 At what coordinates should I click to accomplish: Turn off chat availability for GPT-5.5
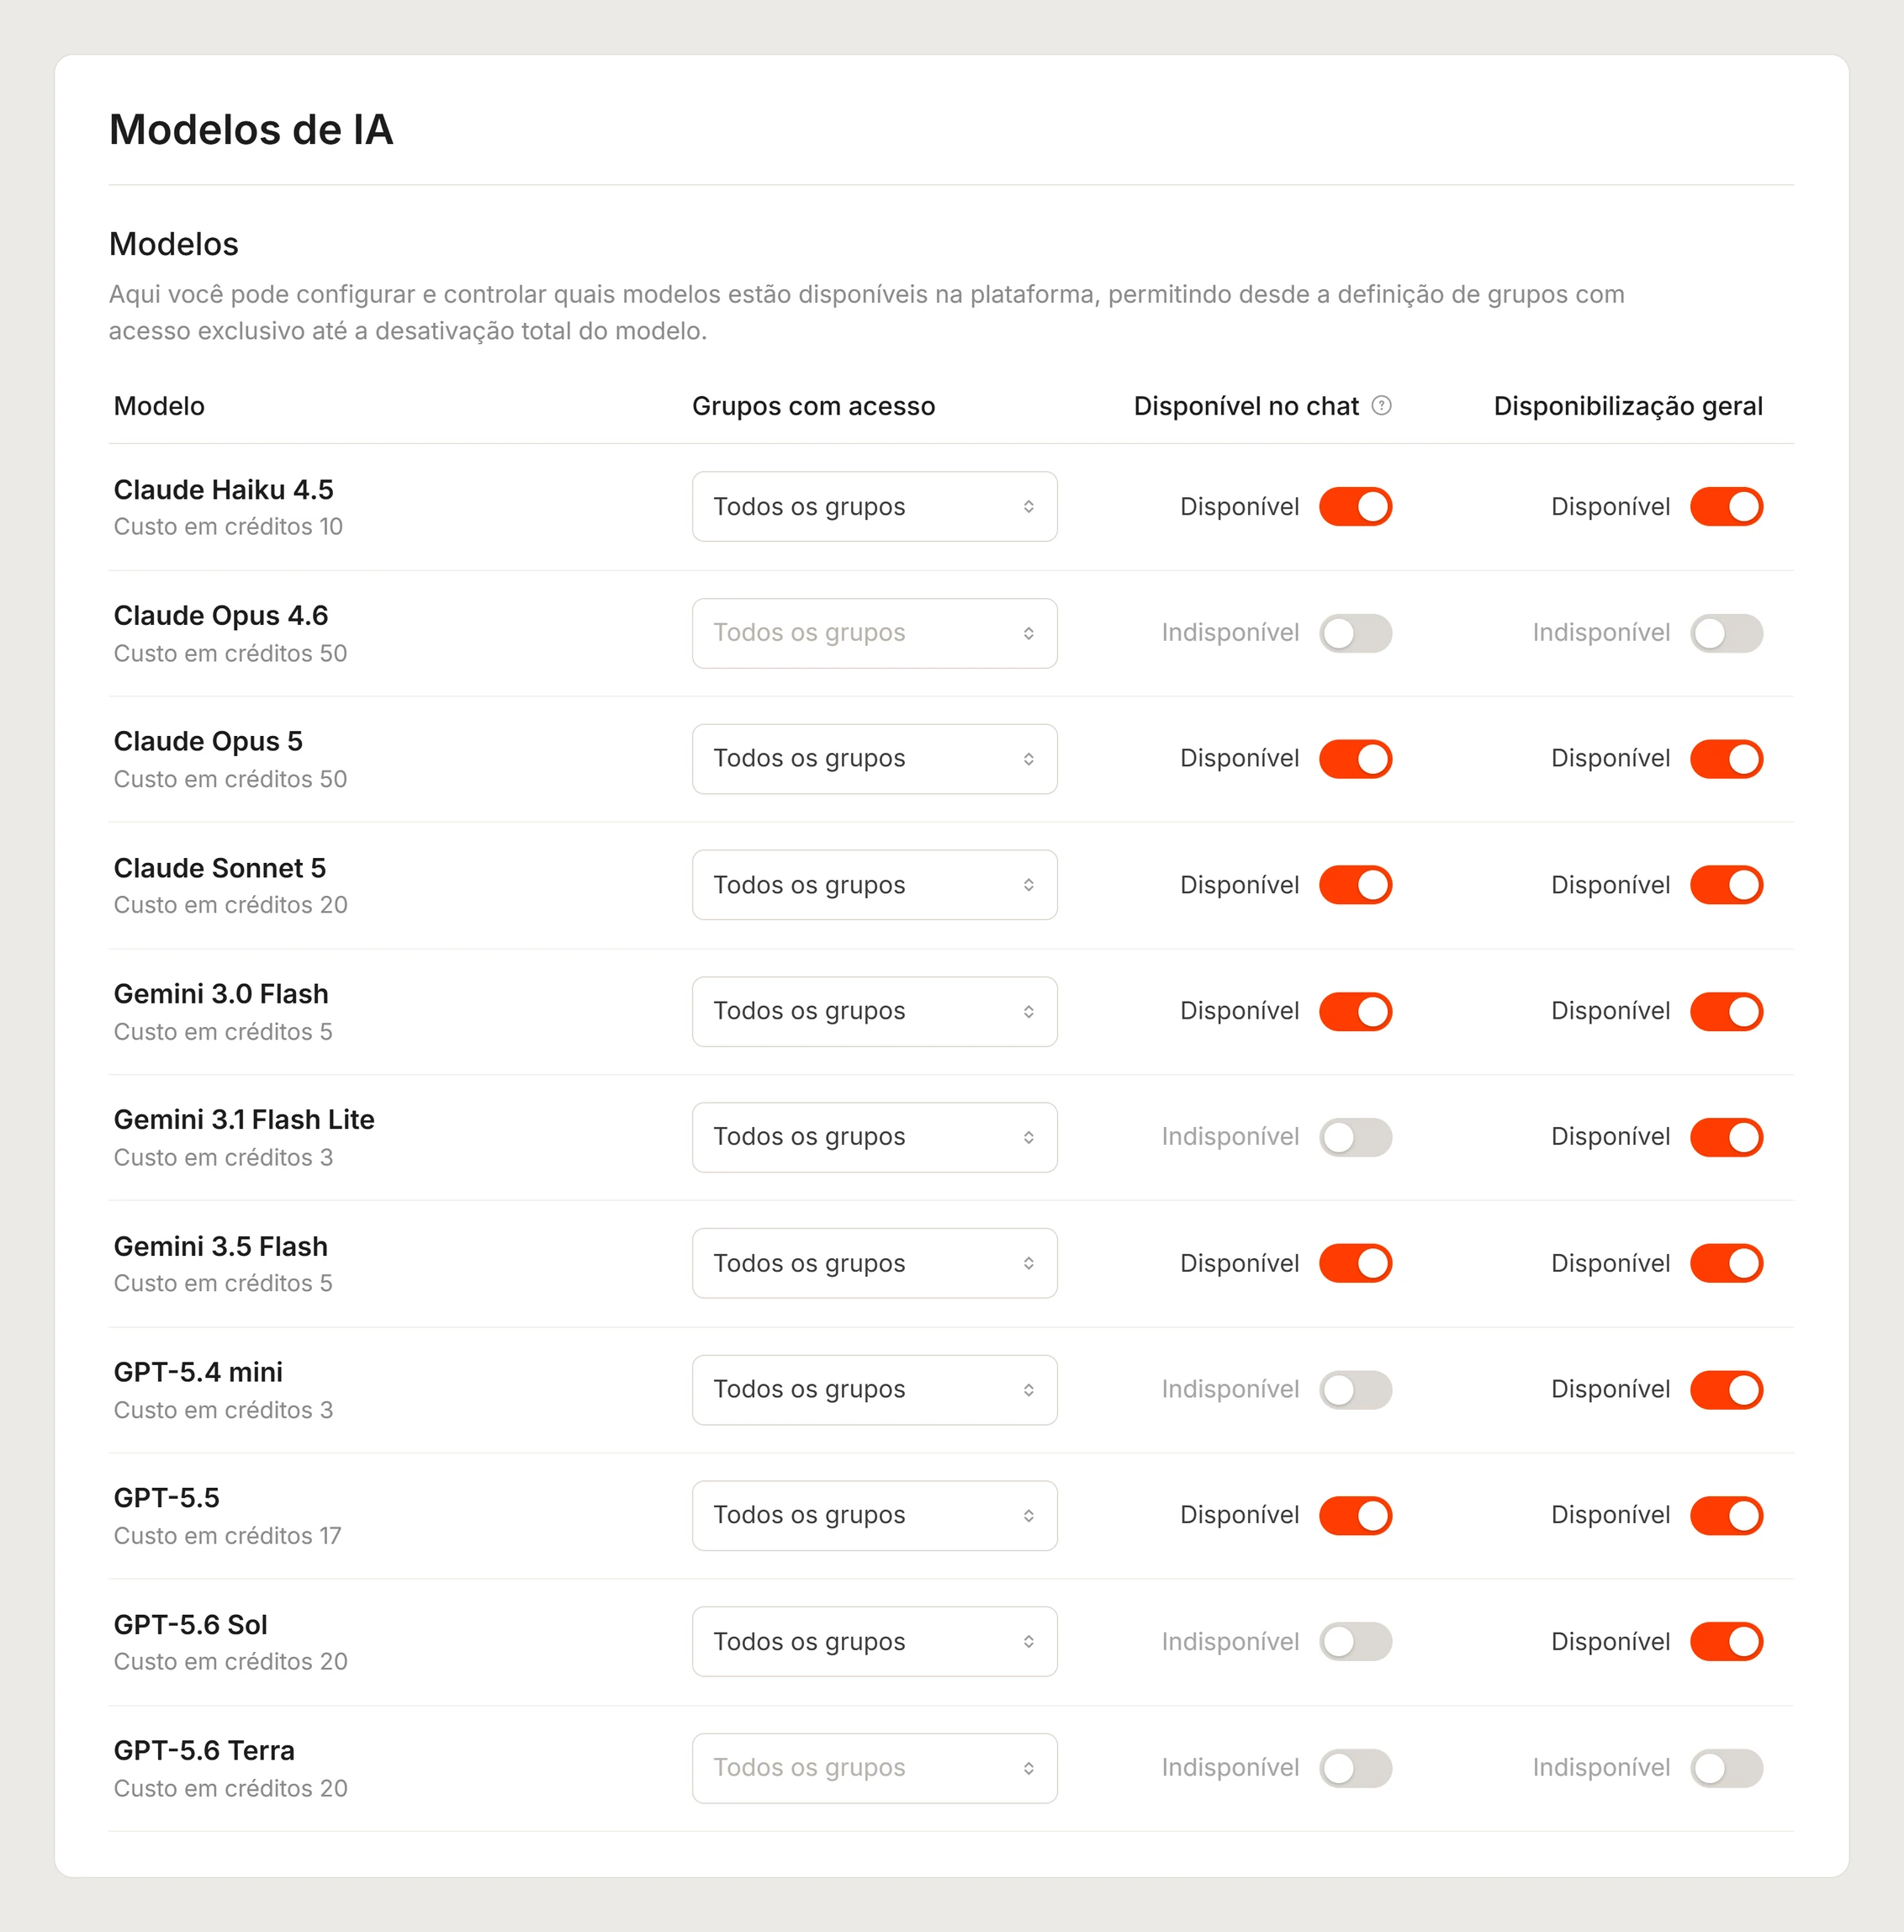[x=1355, y=1516]
